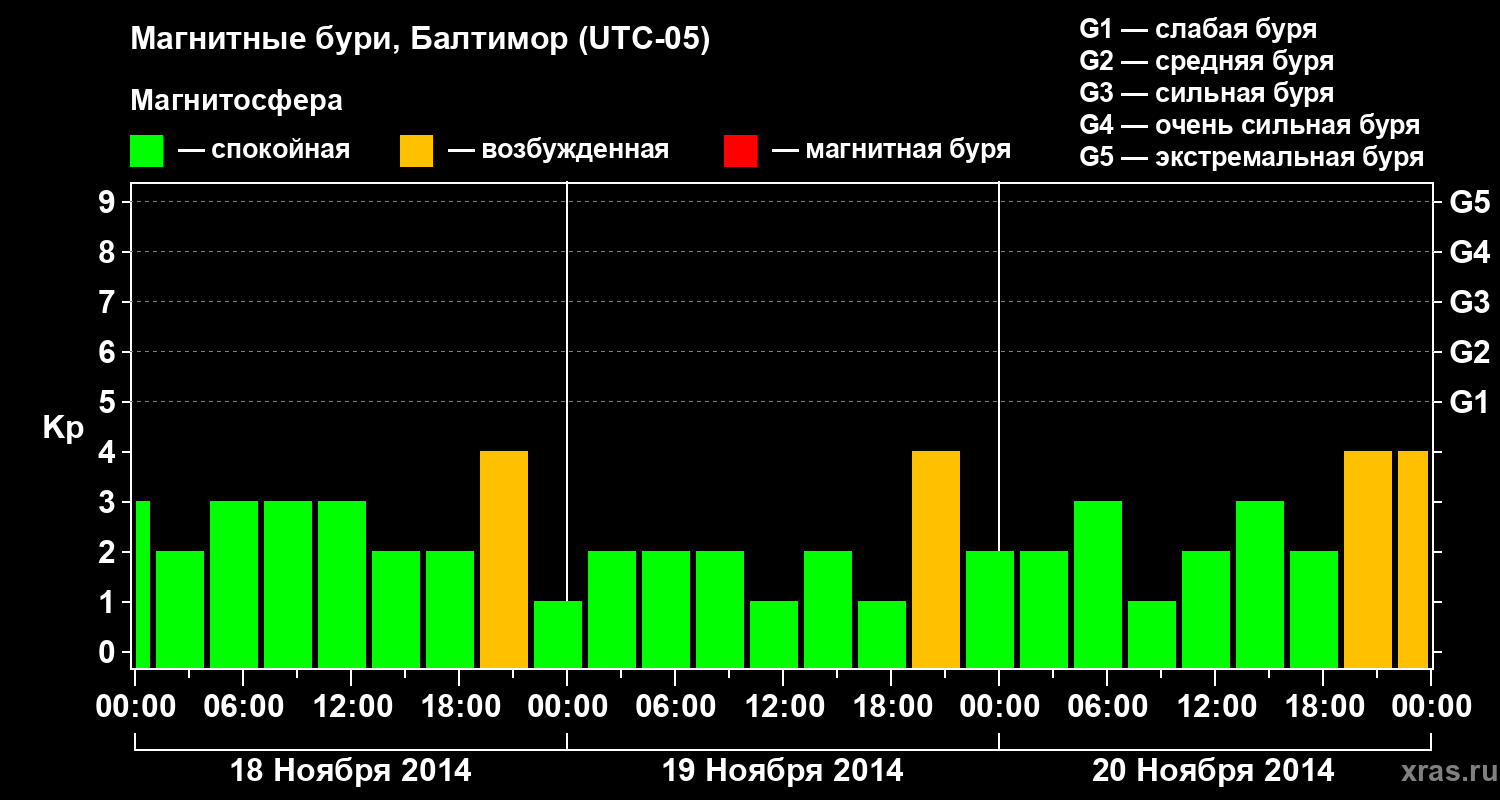
Task: Click the green bar above 06:00 on 19 November
Action: tap(666, 610)
